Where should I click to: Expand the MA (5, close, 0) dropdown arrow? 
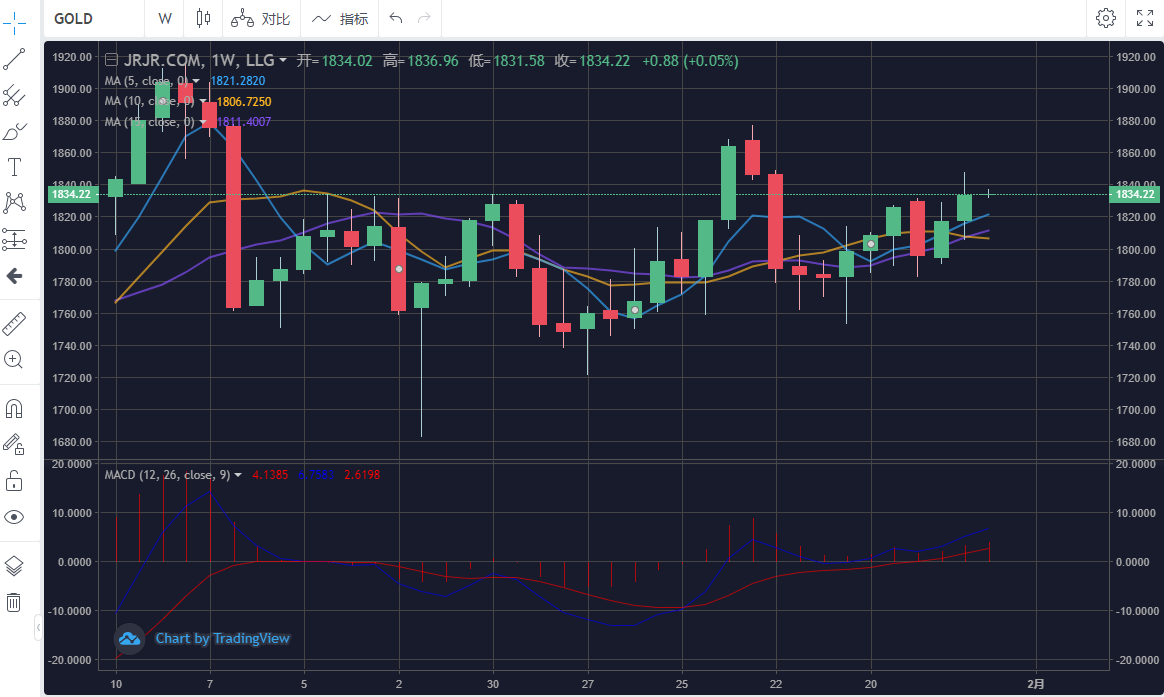(x=196, y=81)
